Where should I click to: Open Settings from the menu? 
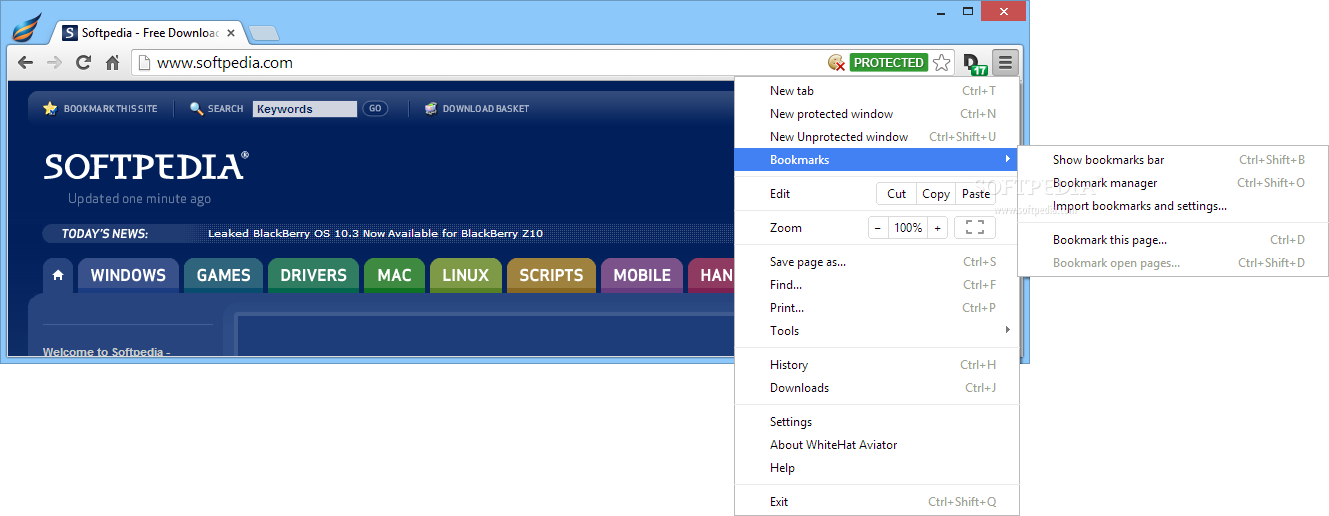(x=877, y=422)
